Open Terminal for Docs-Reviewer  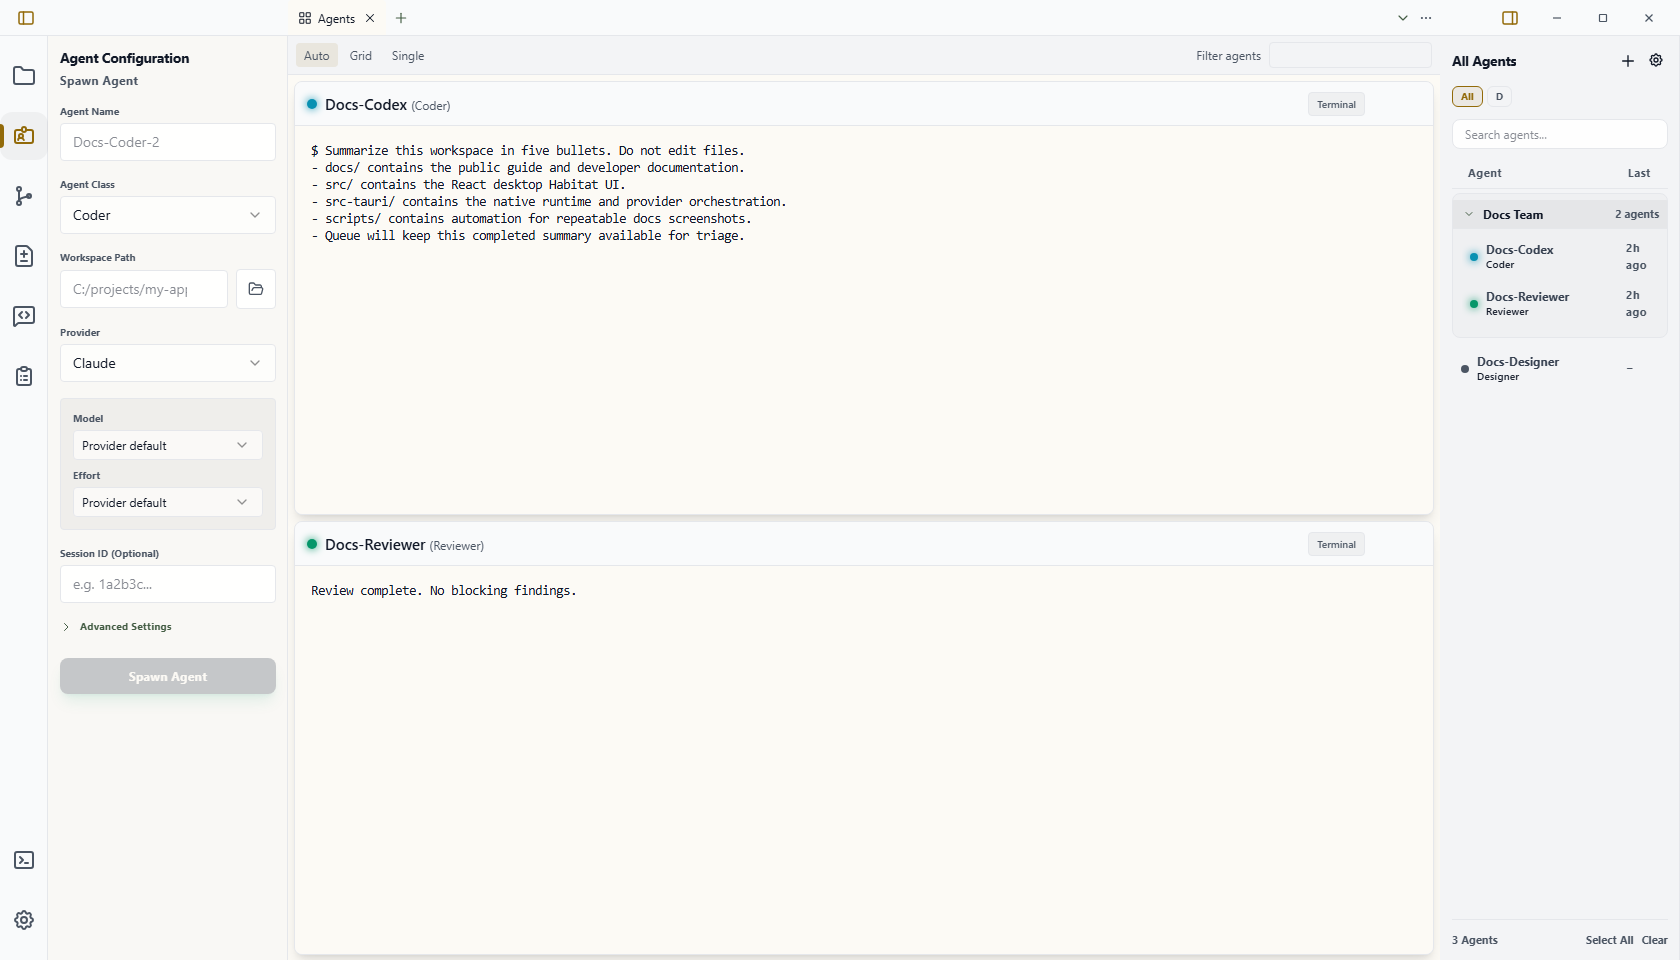click(x=1336, y=544)
